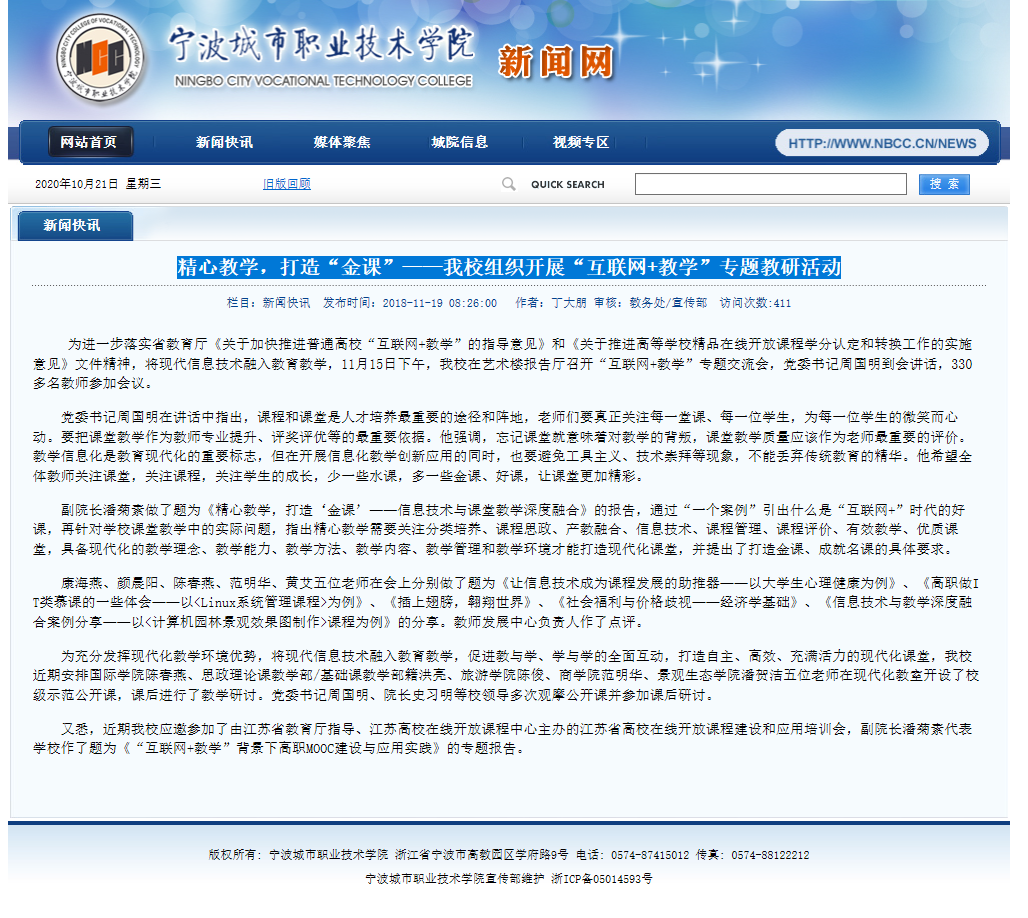Click the 新闻网 banner text
Viewport: 1028px width, 918px height.
tap(556, 62)
